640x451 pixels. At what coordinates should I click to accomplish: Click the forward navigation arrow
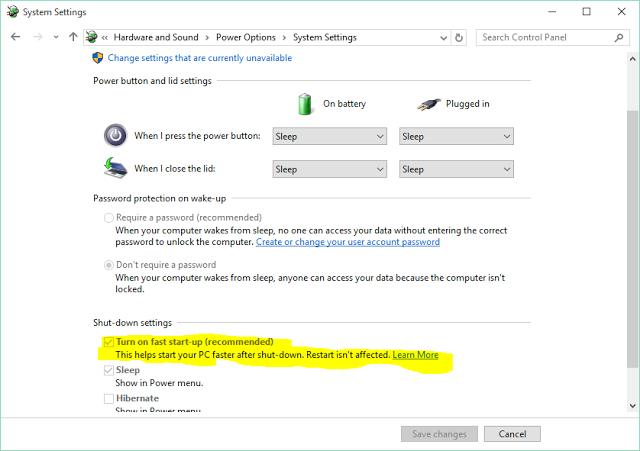click(x=39, y=37)
